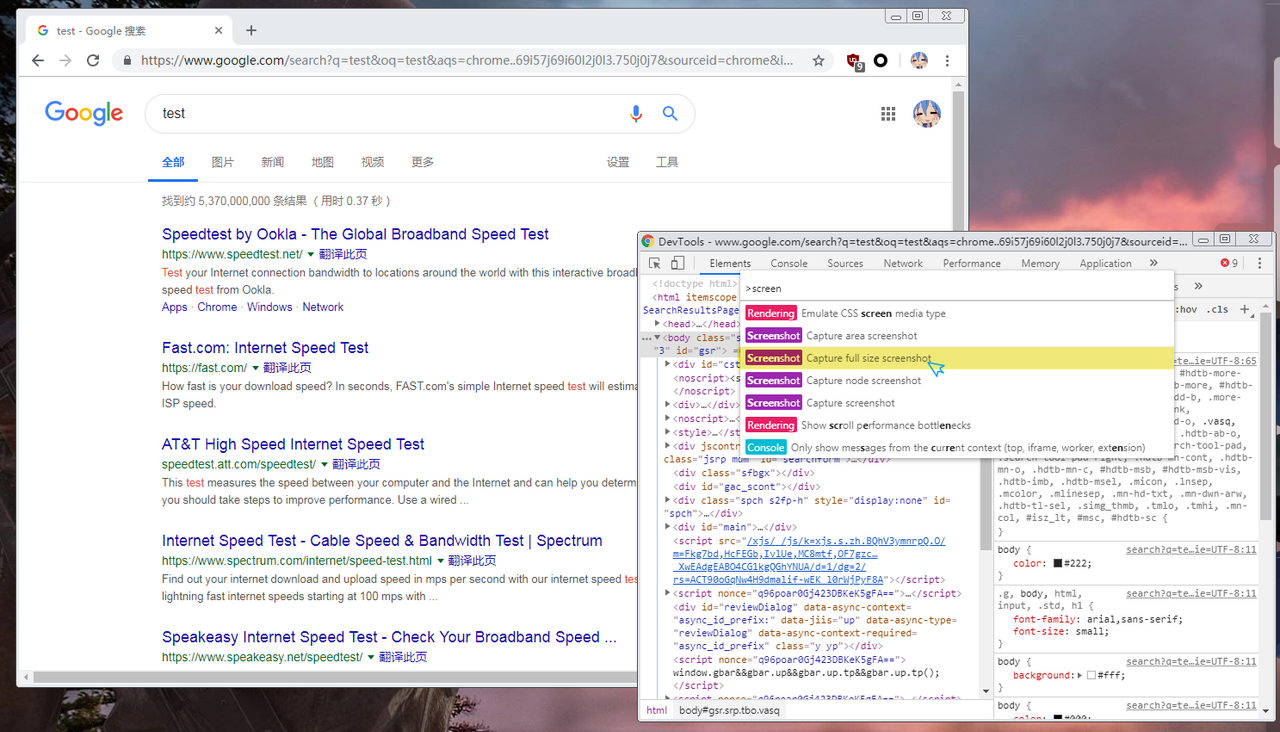This screenshot has width=1280, height=732.
Task: Click the site lock icon in address bar
Action: coord(128,60)
